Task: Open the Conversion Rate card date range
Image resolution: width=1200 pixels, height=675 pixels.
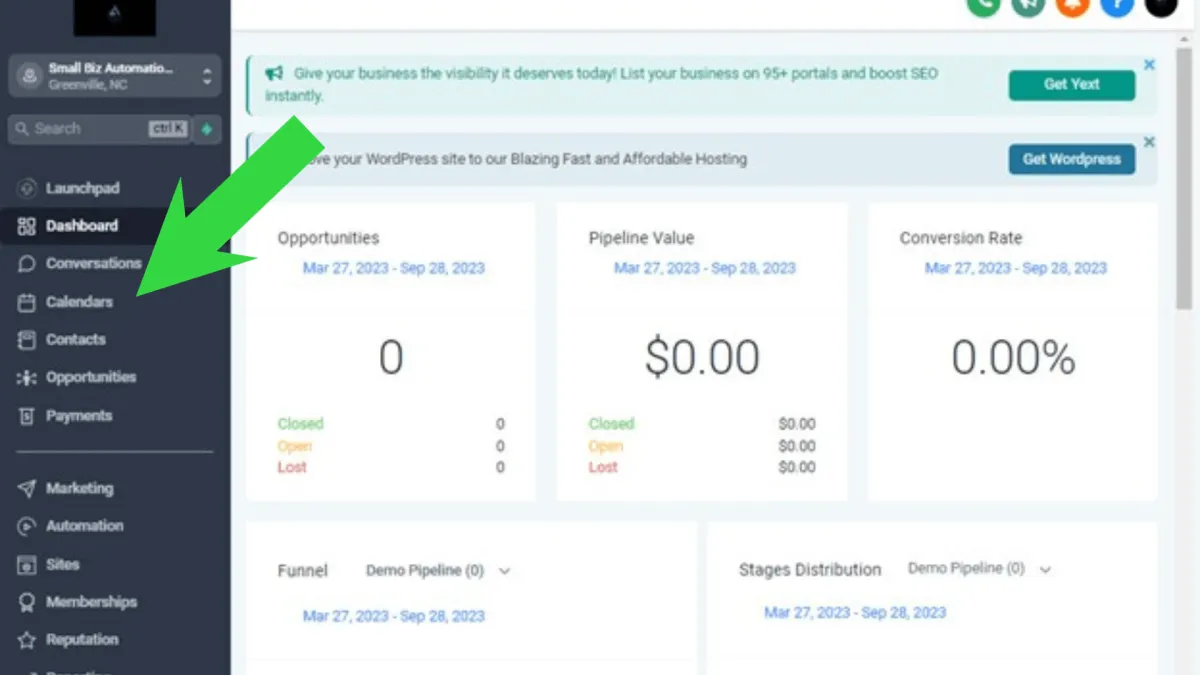Action: click(1016, 268)
